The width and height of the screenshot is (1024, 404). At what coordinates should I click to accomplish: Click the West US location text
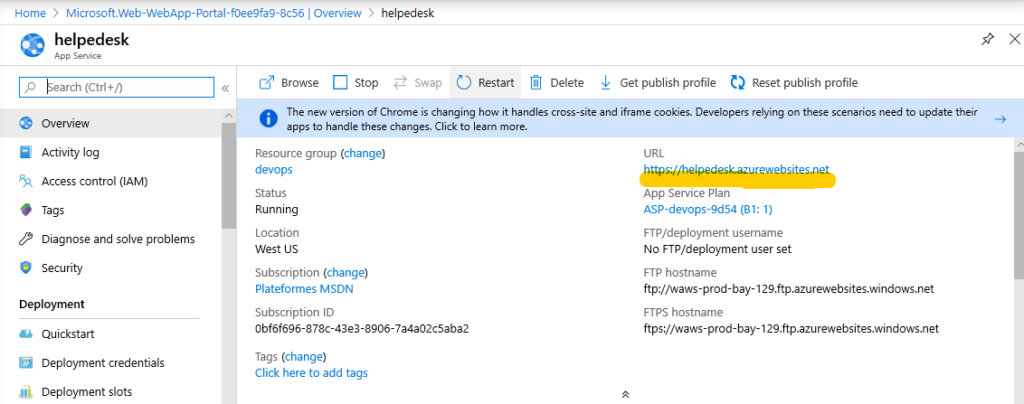[277, 249]
